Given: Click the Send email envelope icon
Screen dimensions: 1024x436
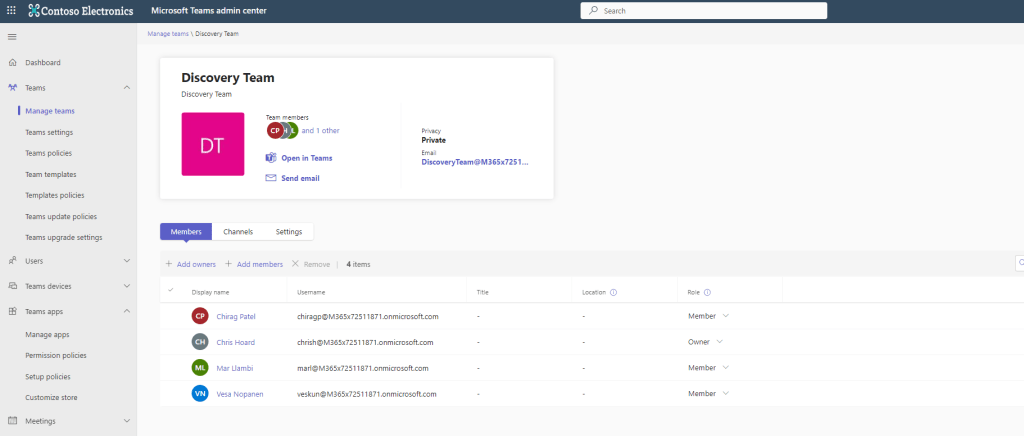Looking at the screenshot, I should (271, 178).
